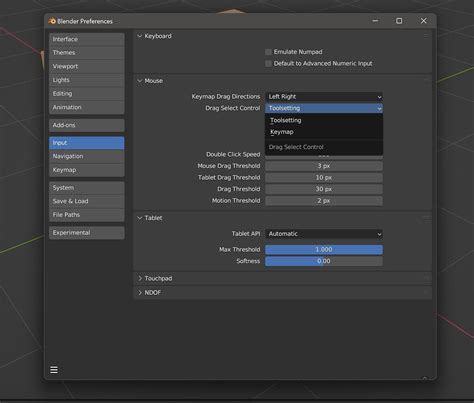Screen dimensions: 474x403
Task: Open the Navigation preferences section
Action: click(x=87, y=156)
